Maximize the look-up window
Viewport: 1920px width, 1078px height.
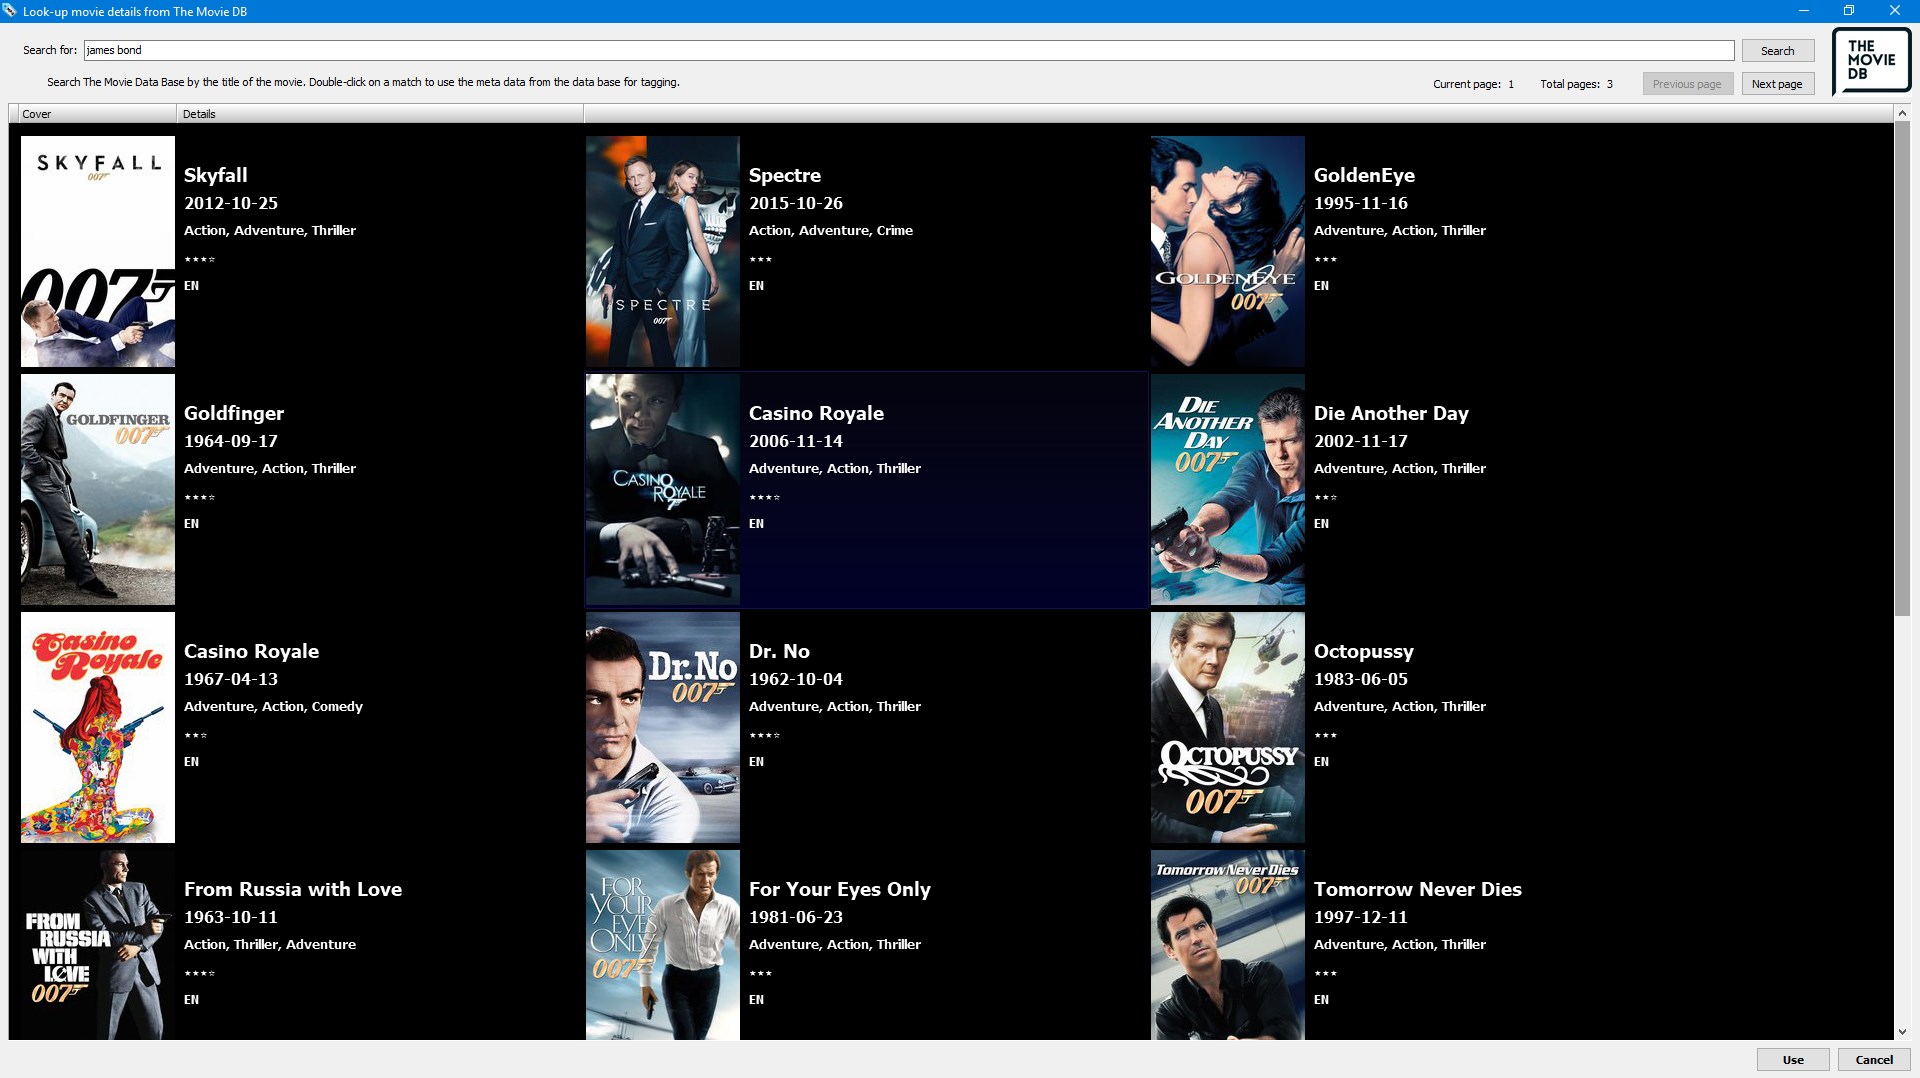1849,11
